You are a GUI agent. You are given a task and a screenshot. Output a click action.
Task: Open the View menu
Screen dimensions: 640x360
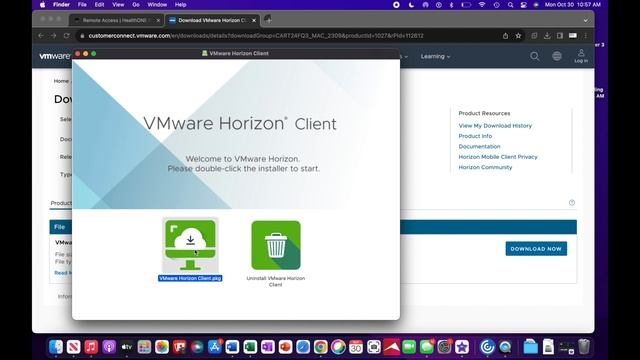pos(118,5)
